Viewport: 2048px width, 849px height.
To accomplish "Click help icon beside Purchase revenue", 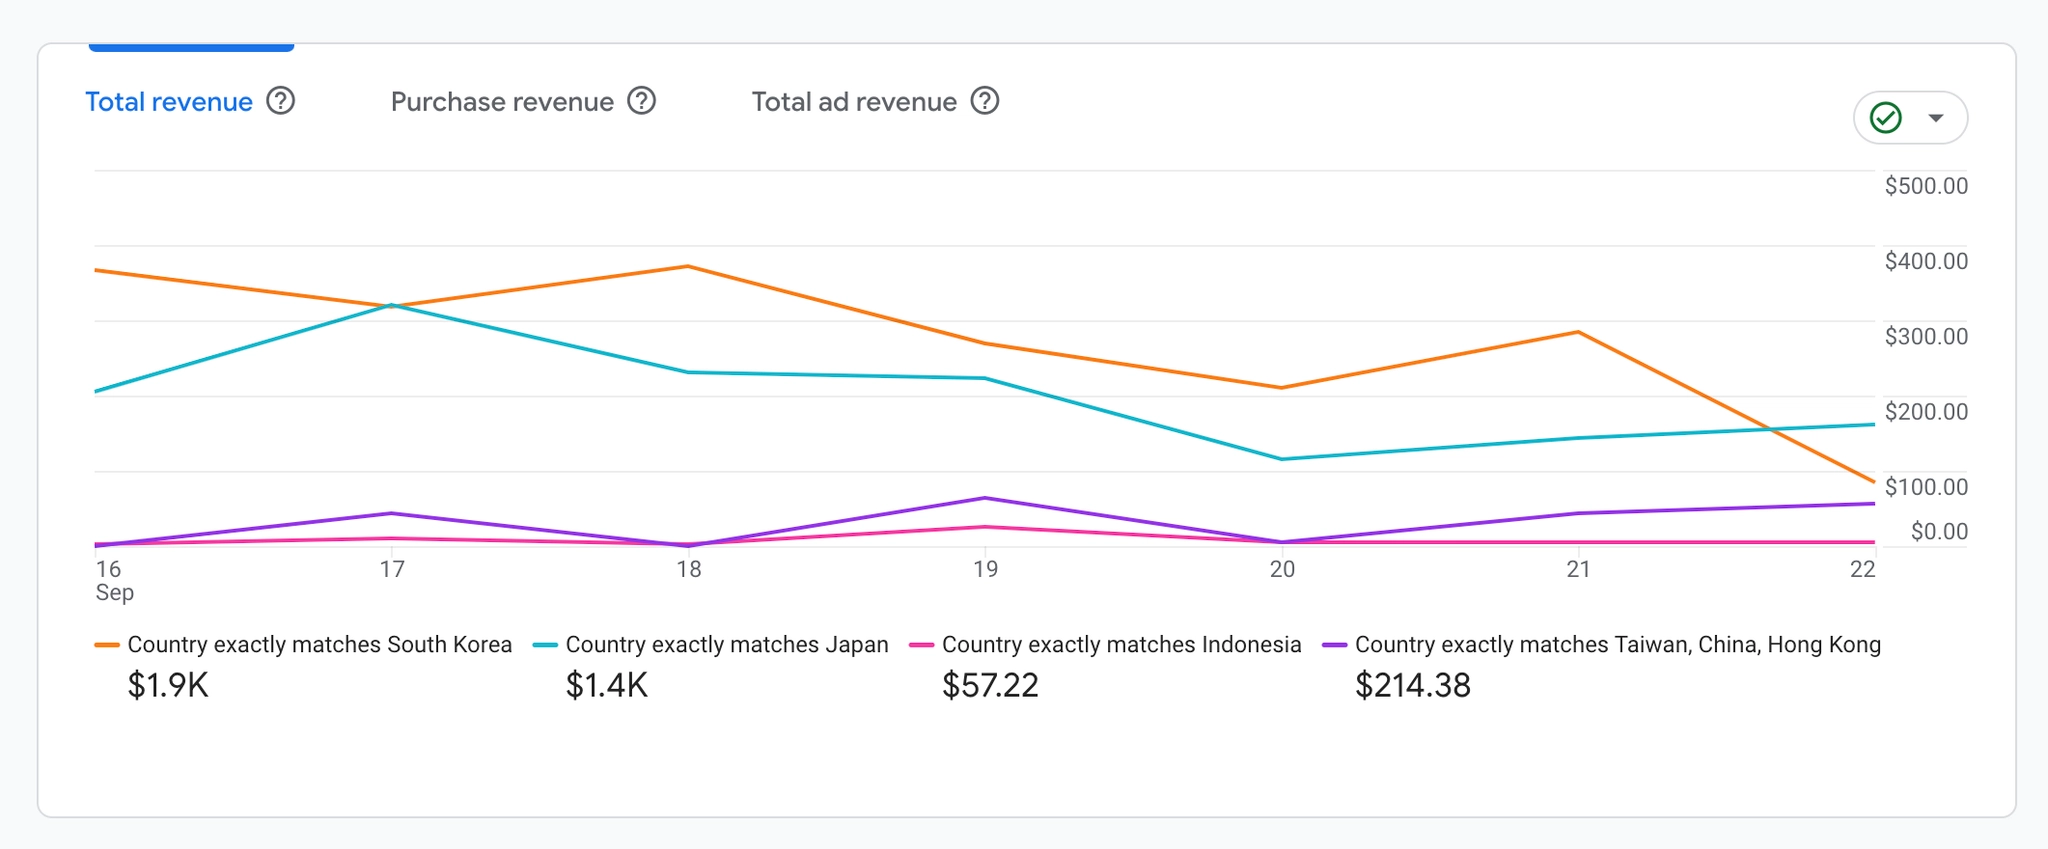I will click(x=641, y=101).
